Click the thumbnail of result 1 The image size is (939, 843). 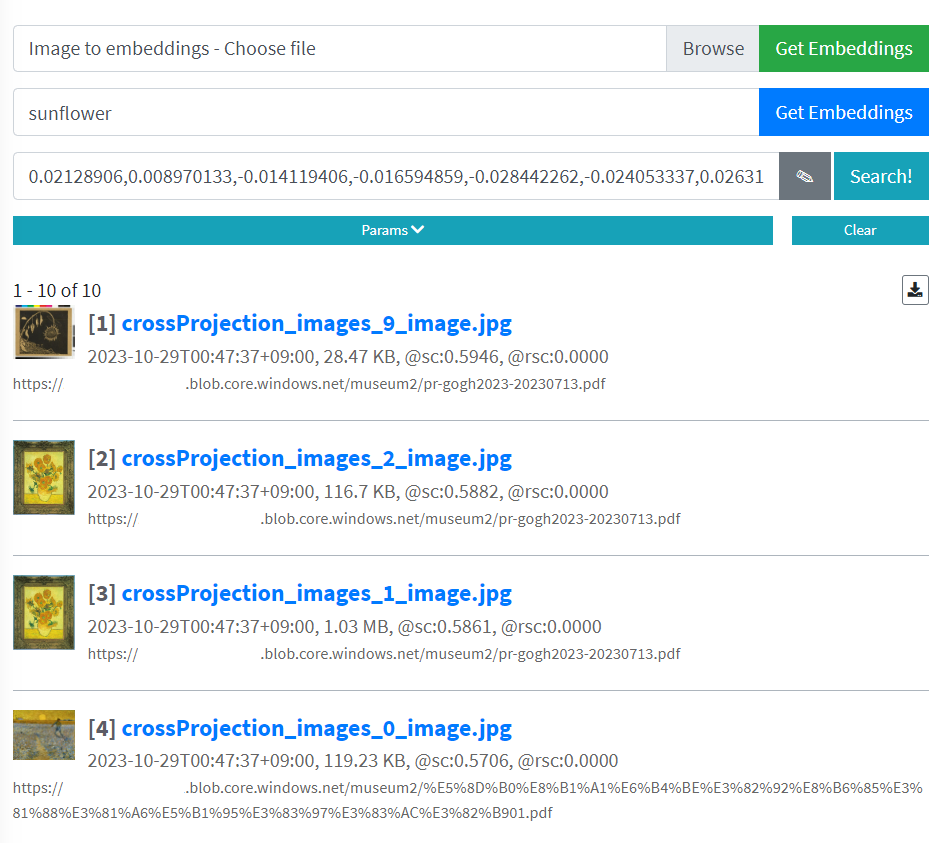click(44, 332)
